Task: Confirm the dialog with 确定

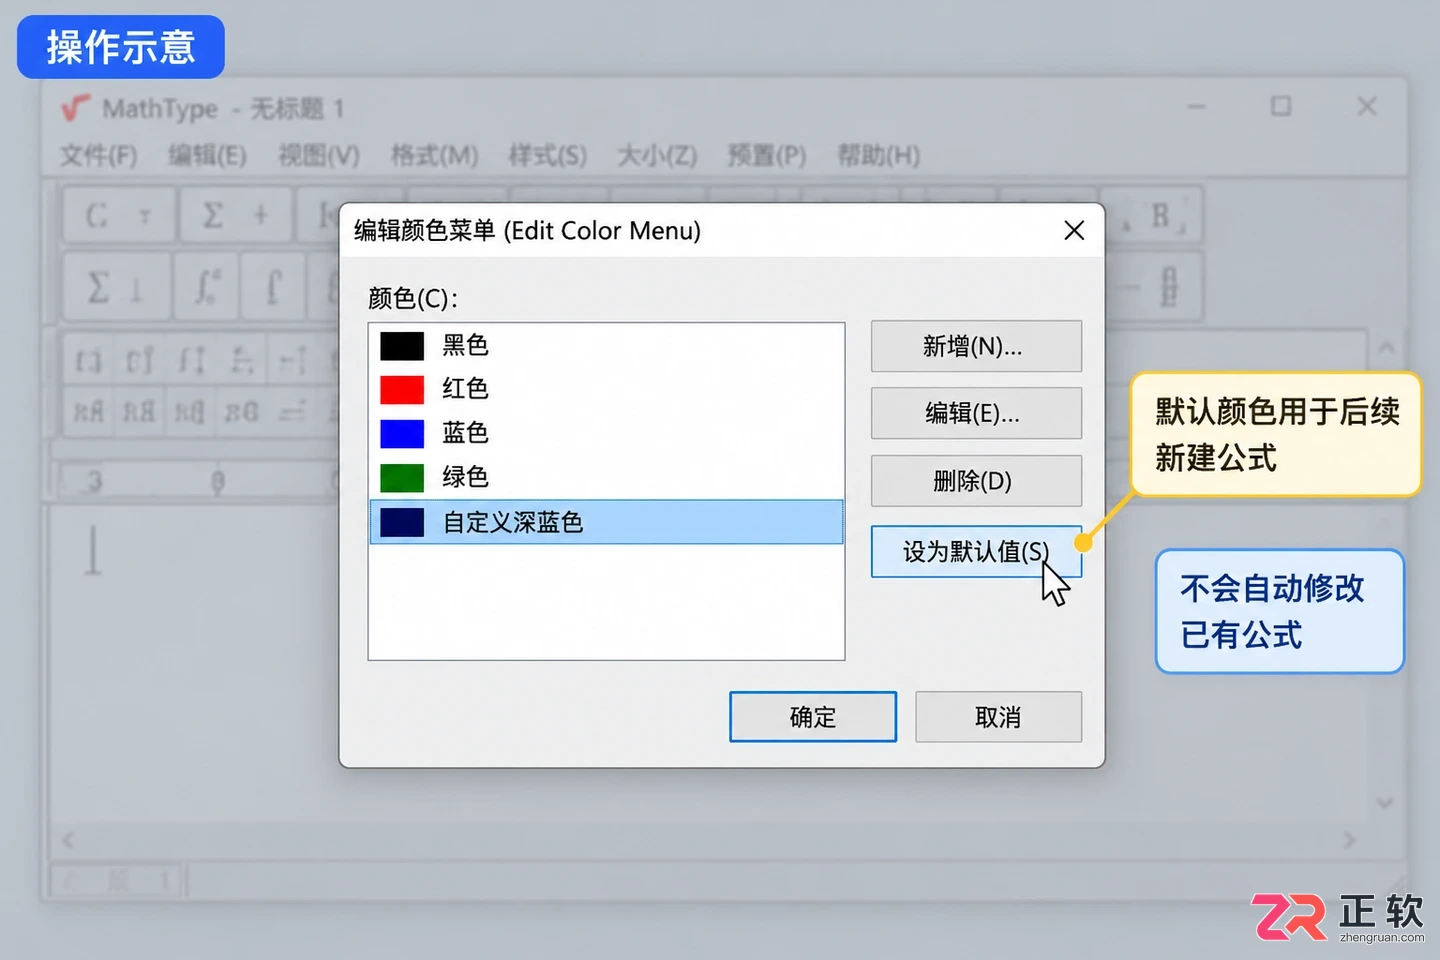Action: (813, 717)
